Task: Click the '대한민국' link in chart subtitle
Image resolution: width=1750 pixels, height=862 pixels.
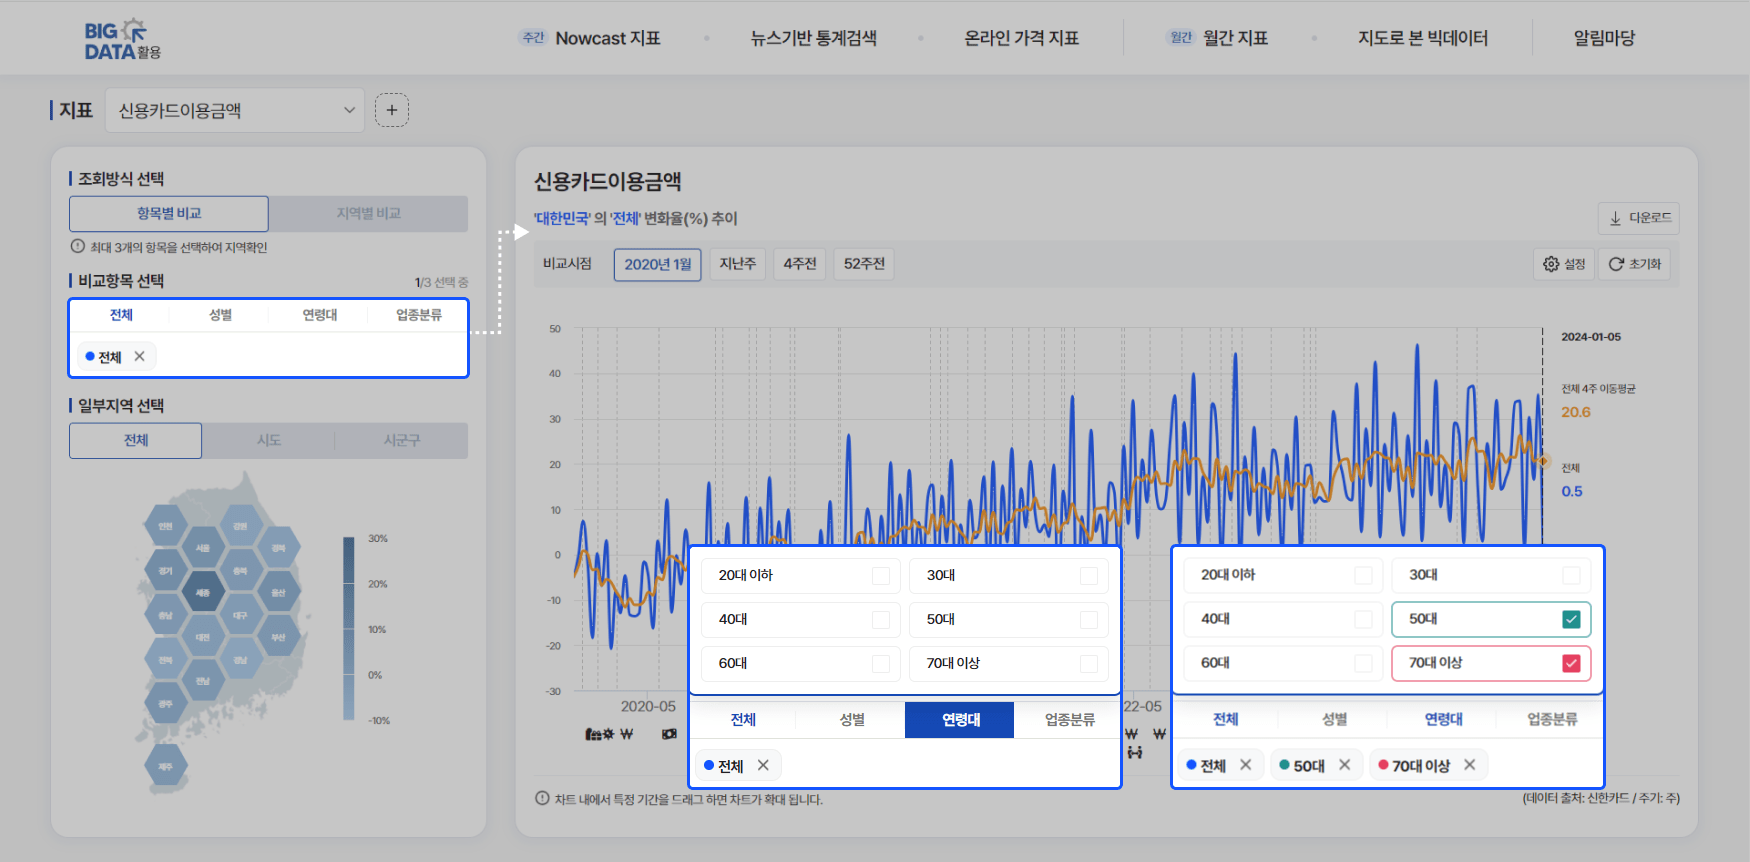Action: pos(562,218)
